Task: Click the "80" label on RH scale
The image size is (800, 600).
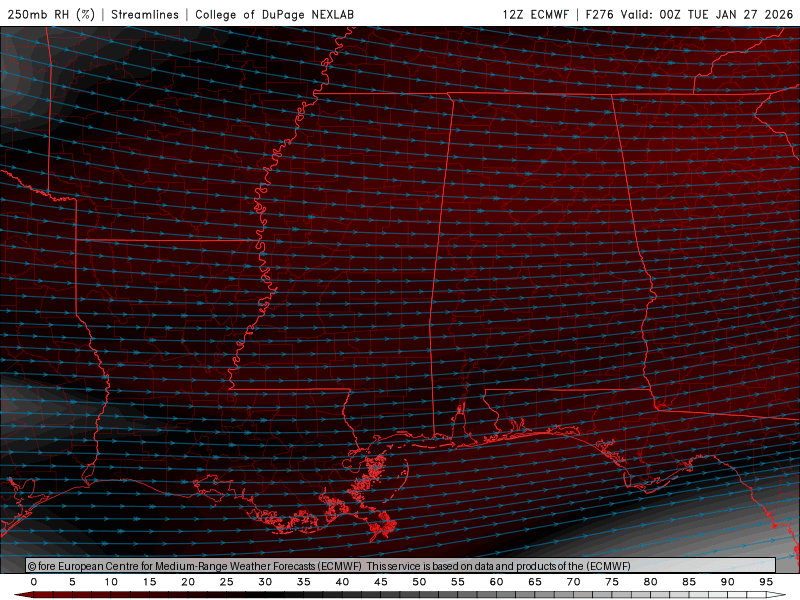Action: (651, 582)
